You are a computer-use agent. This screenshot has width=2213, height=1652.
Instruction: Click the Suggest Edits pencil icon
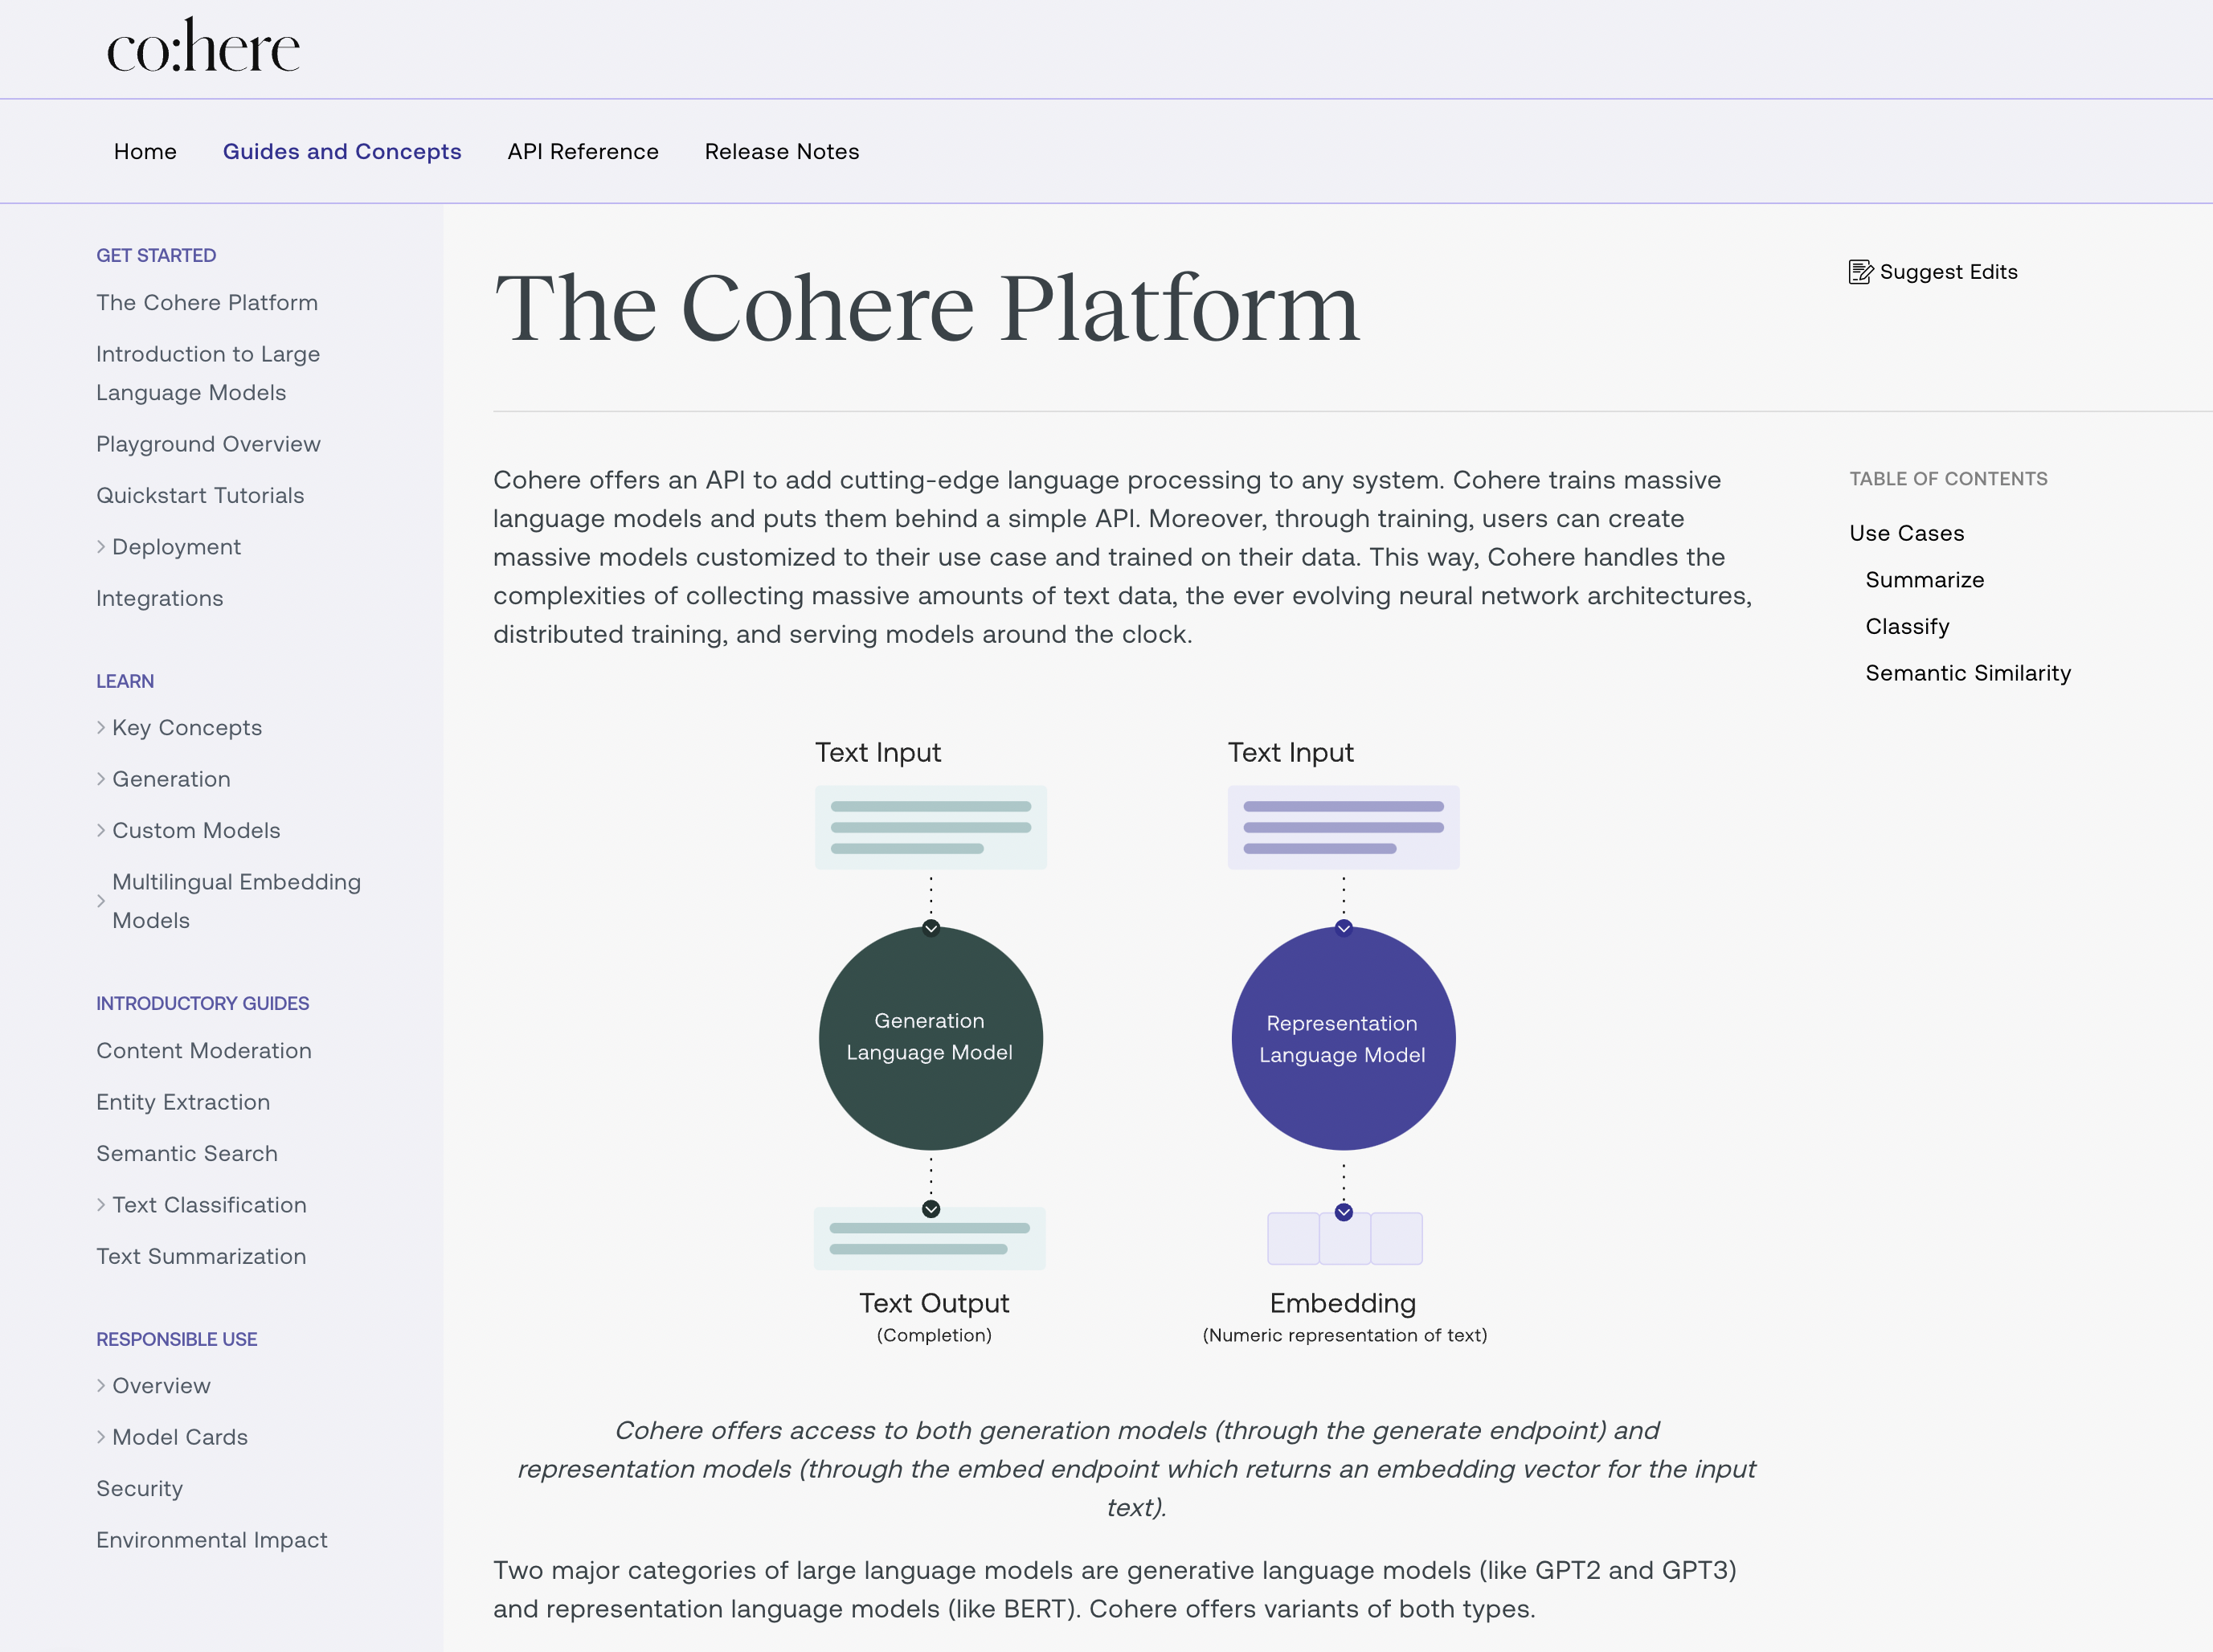[x=1860, y=272]
